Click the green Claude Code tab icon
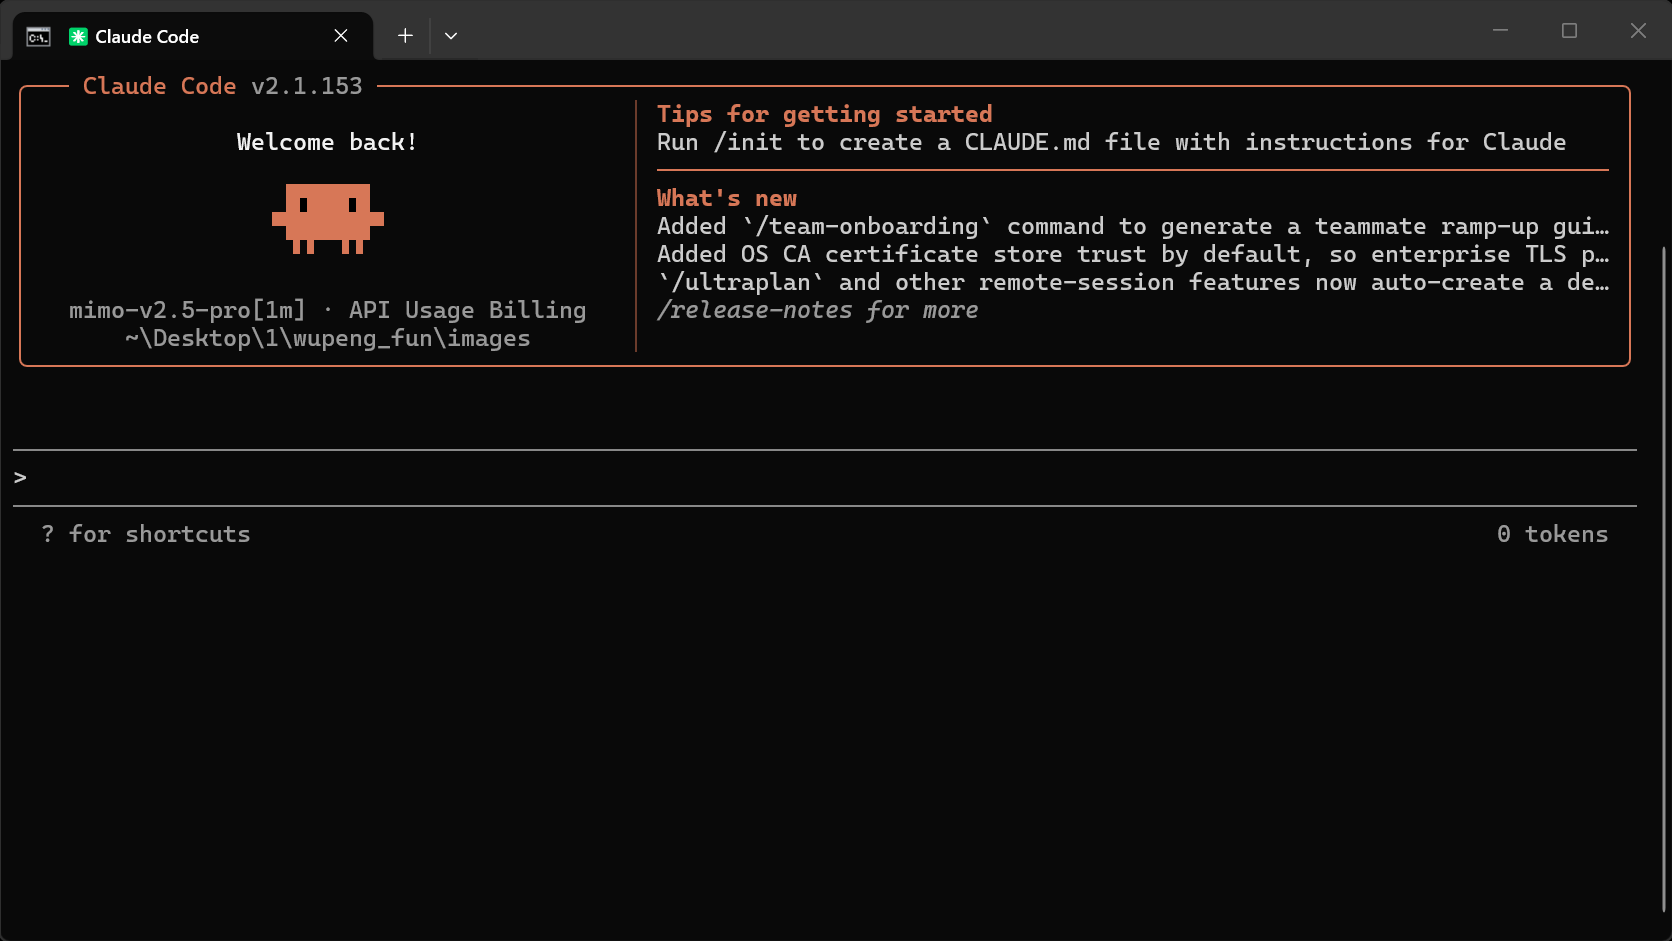 (78, 37)
